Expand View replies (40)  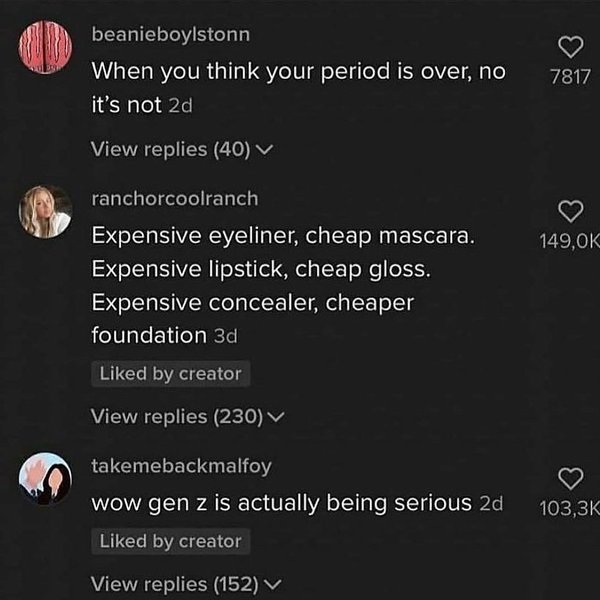pyautogui.click(x=182, y=149)
